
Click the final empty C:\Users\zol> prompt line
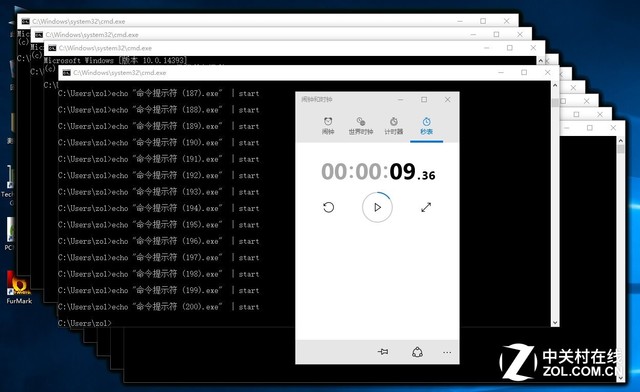84,323
